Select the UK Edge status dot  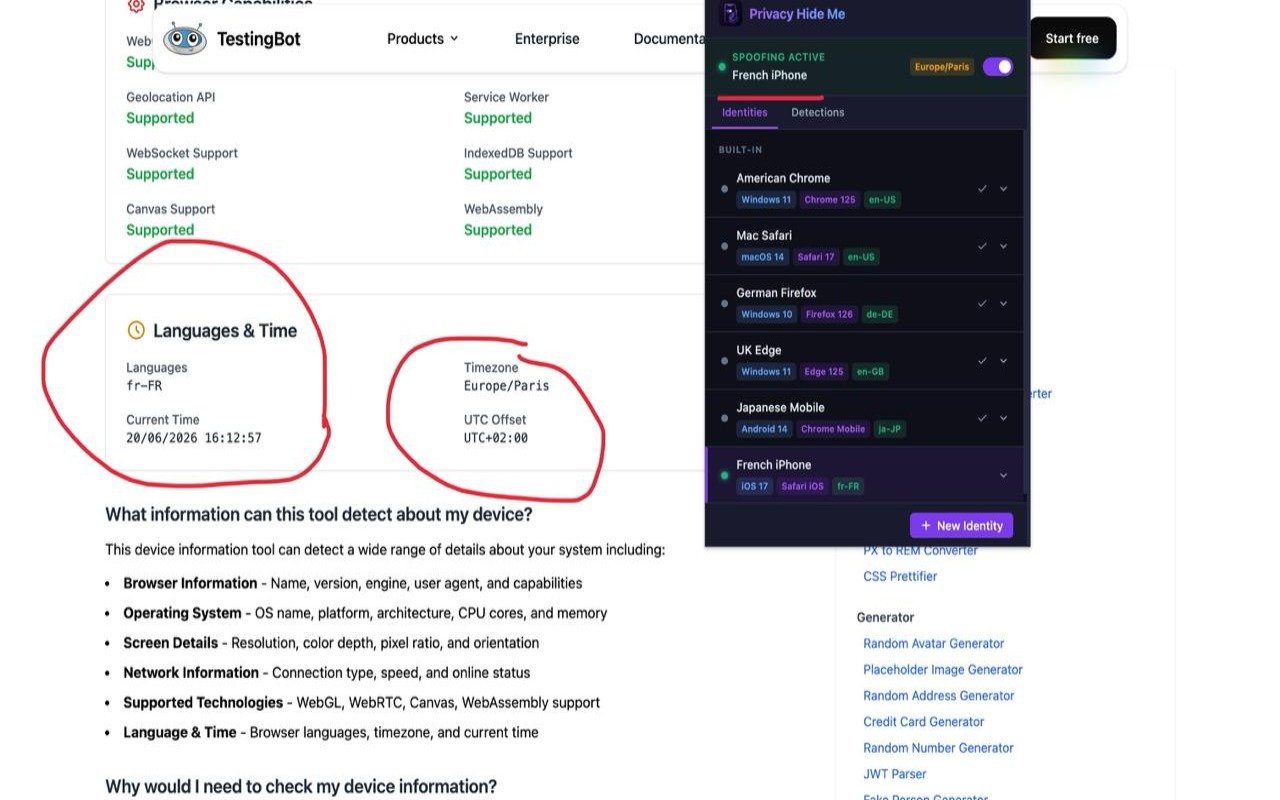pyautogui.click(x=725, y=361)
